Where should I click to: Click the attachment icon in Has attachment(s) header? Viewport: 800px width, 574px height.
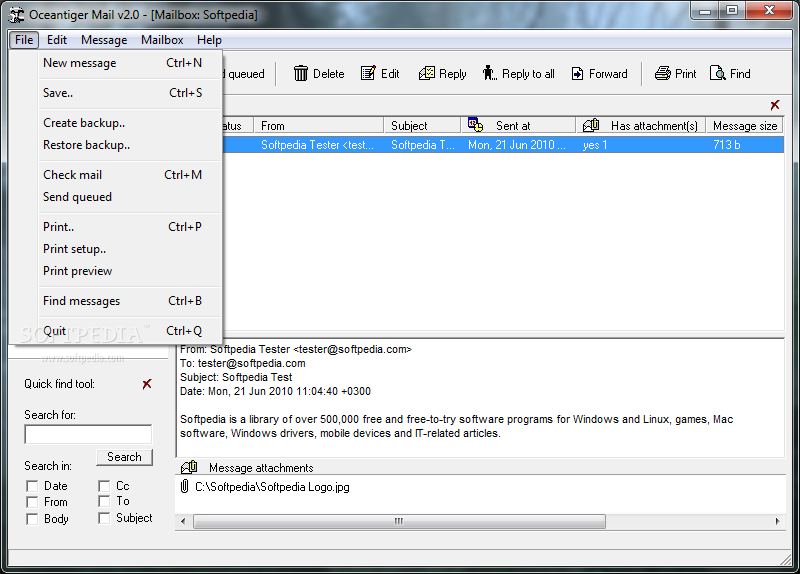591,124
